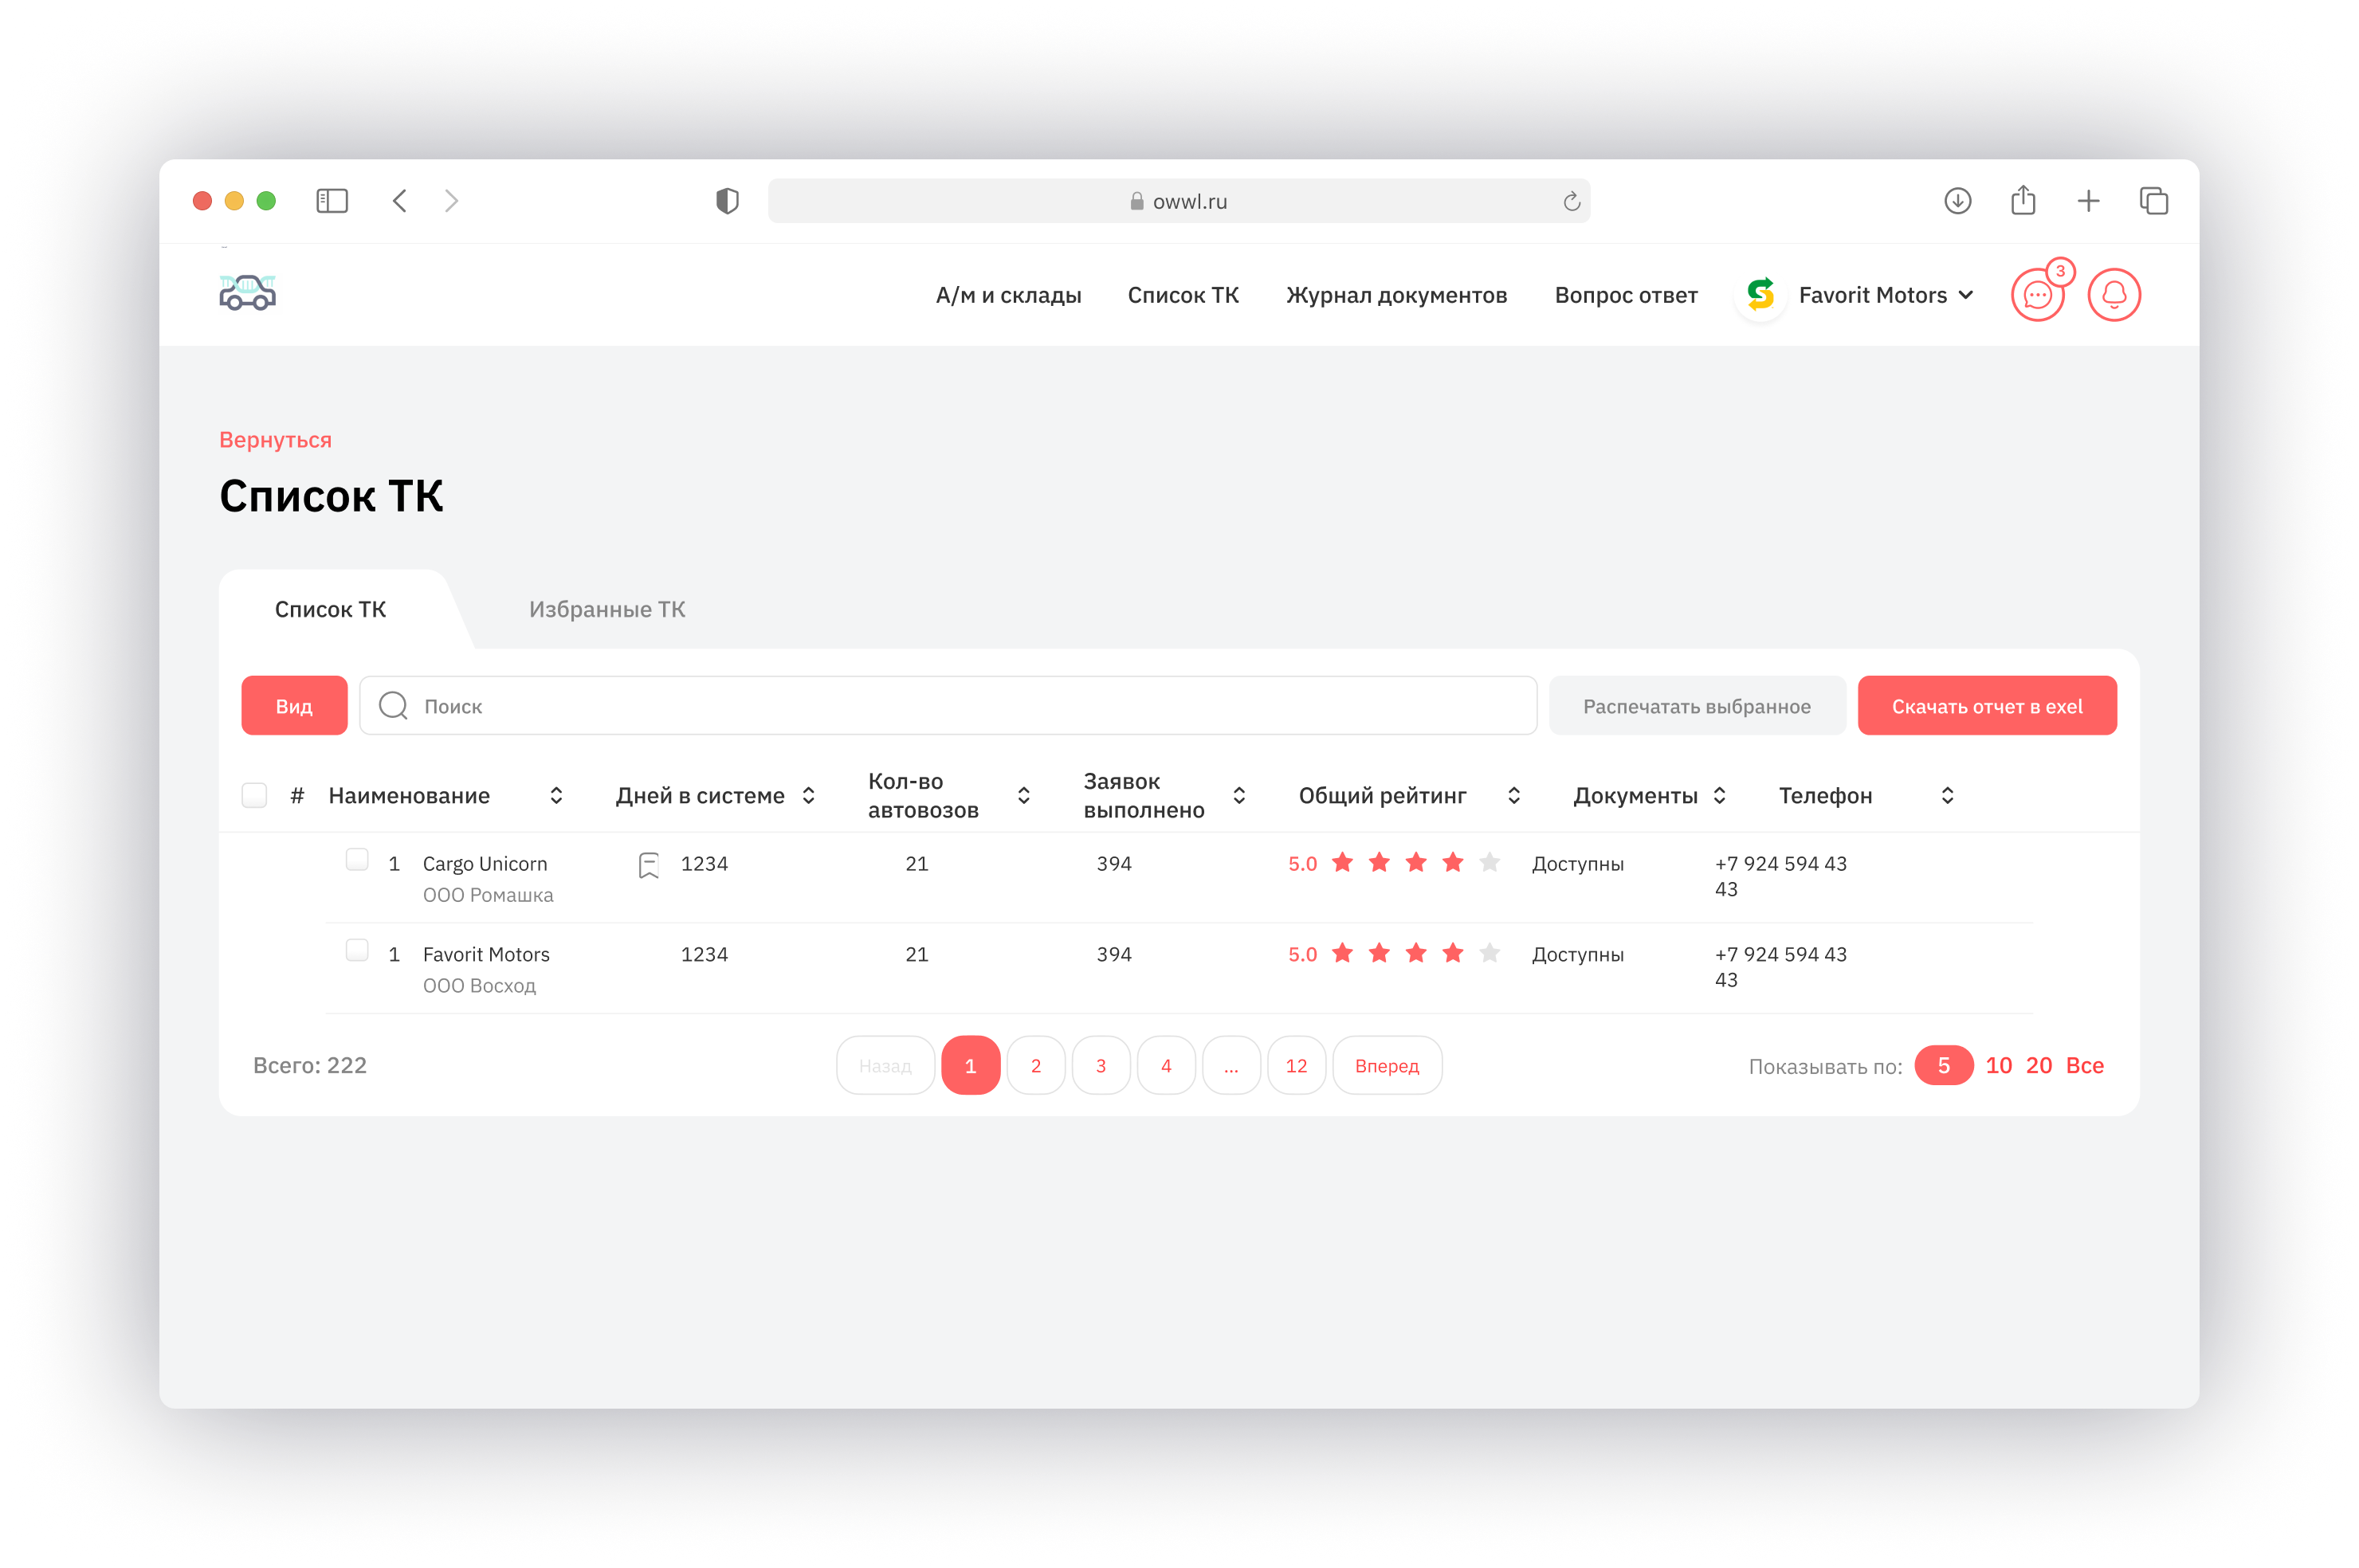Viewport: 2359px width, 1568px height.
Task: Click Скачать отчет в exel button
Action: pyautogui.click(x=1986, y=706)
